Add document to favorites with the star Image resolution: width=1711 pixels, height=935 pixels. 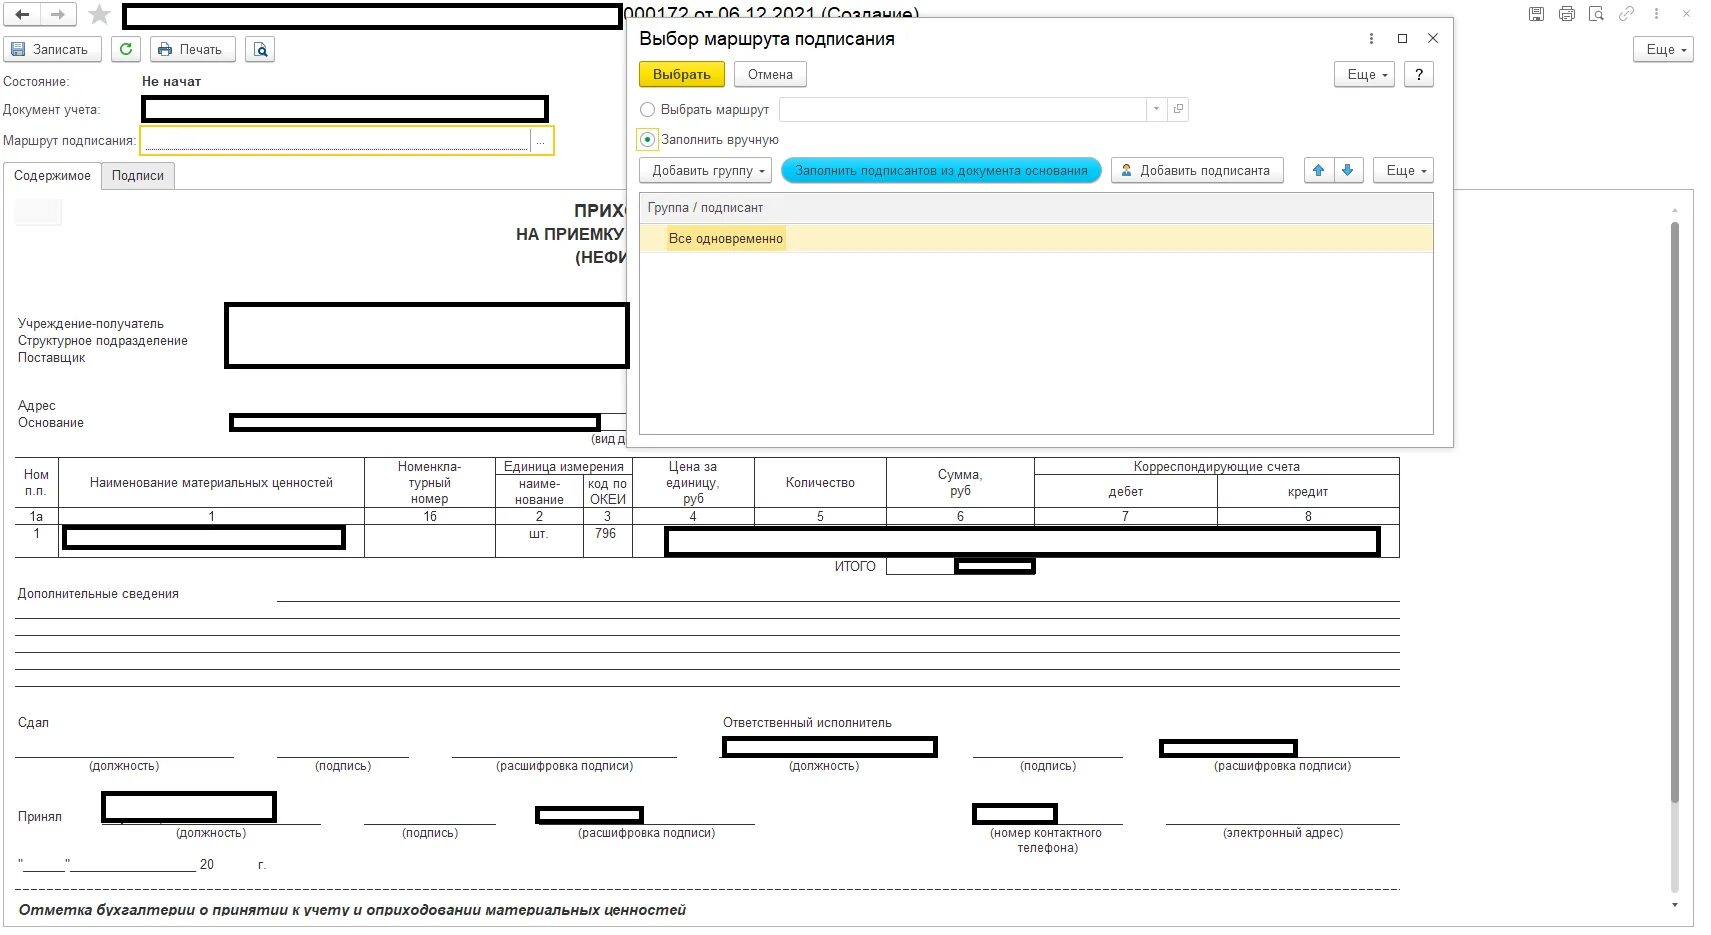coord(99,14)
